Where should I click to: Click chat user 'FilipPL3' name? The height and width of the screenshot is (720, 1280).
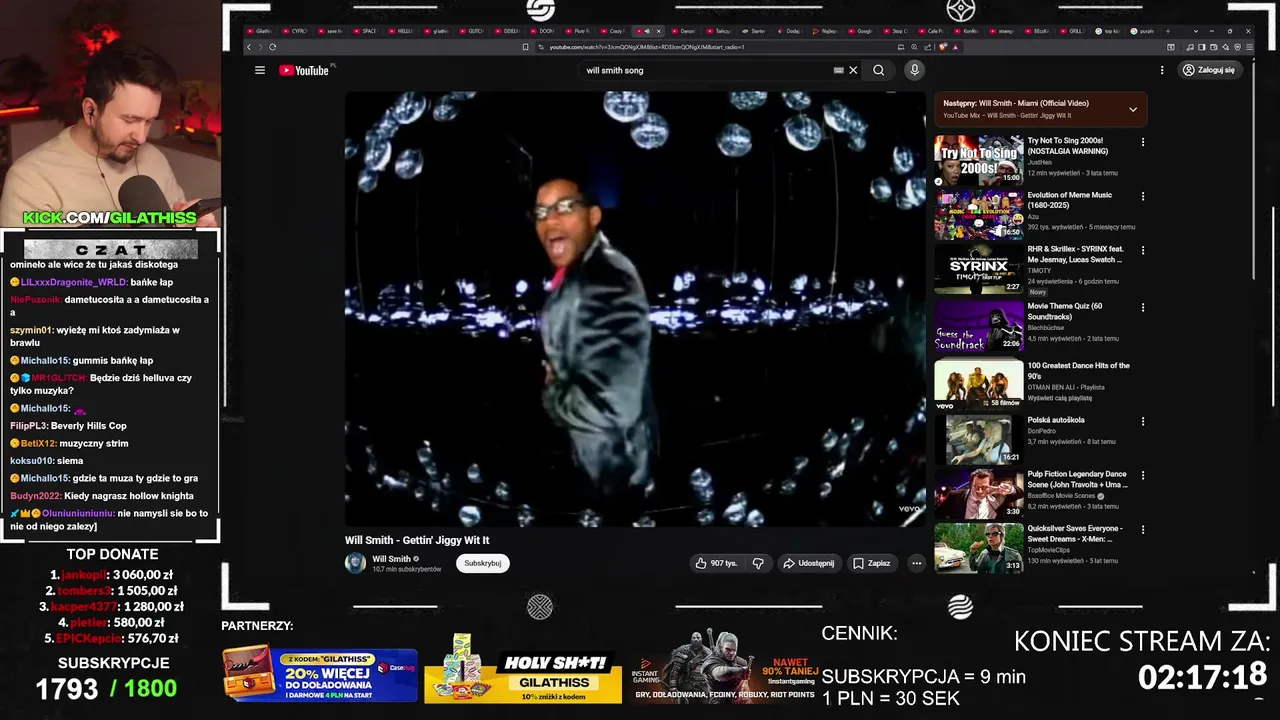click(x=29, y=426)
